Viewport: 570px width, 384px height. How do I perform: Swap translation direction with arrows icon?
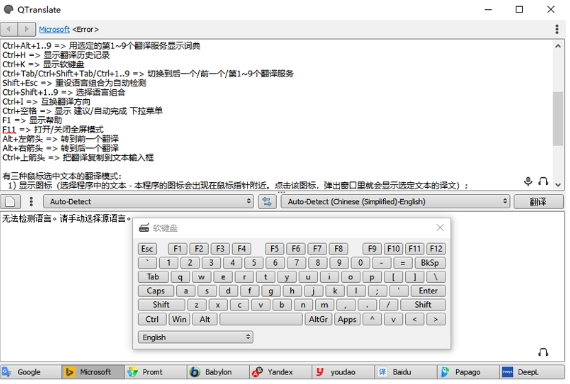[267, 201]
